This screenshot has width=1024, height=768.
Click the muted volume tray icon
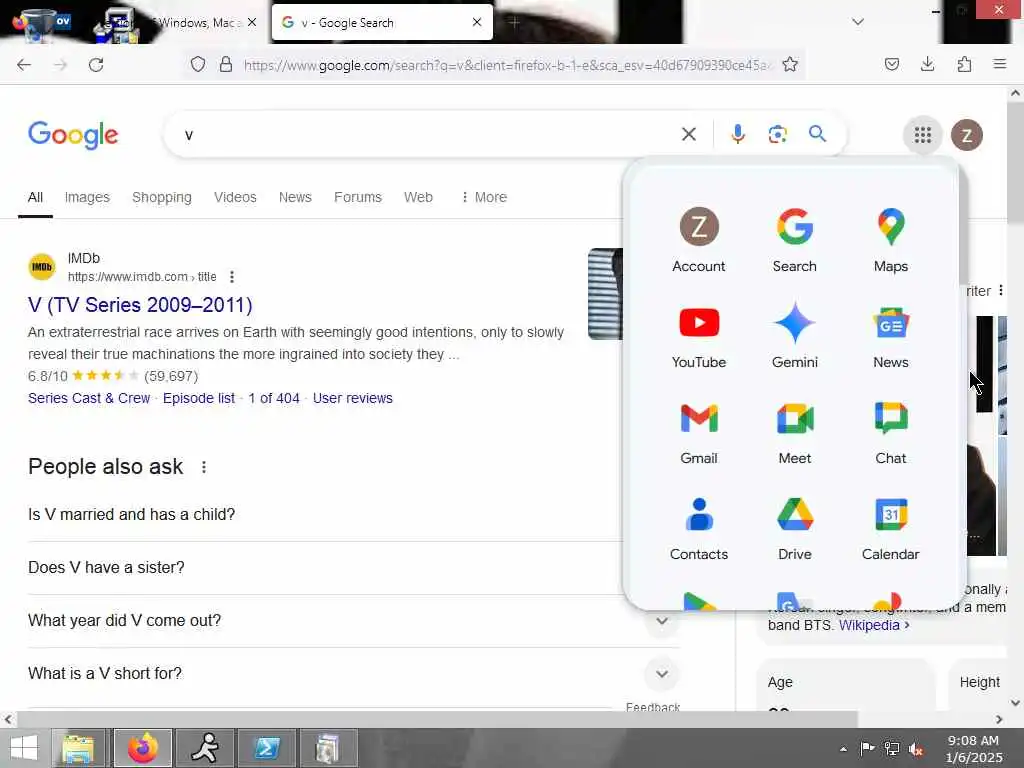coord(916,749)
